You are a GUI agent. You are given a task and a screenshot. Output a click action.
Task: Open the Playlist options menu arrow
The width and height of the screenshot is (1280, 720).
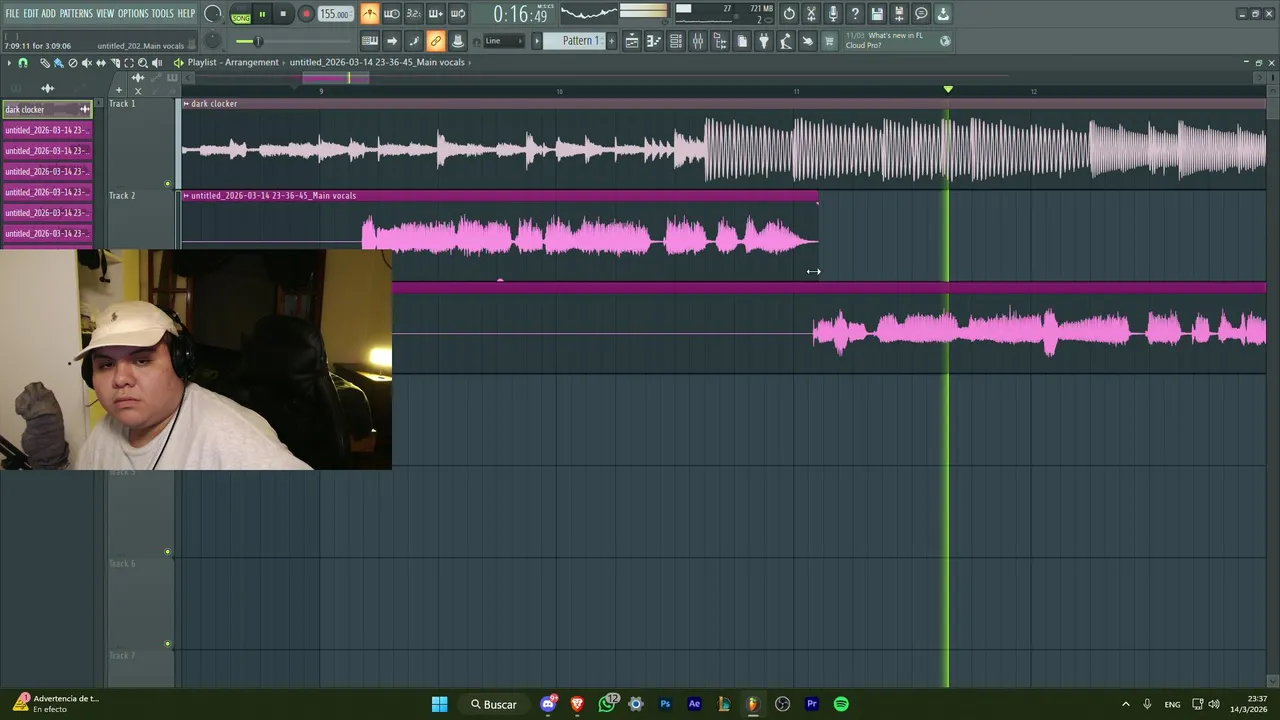[9, 63]
